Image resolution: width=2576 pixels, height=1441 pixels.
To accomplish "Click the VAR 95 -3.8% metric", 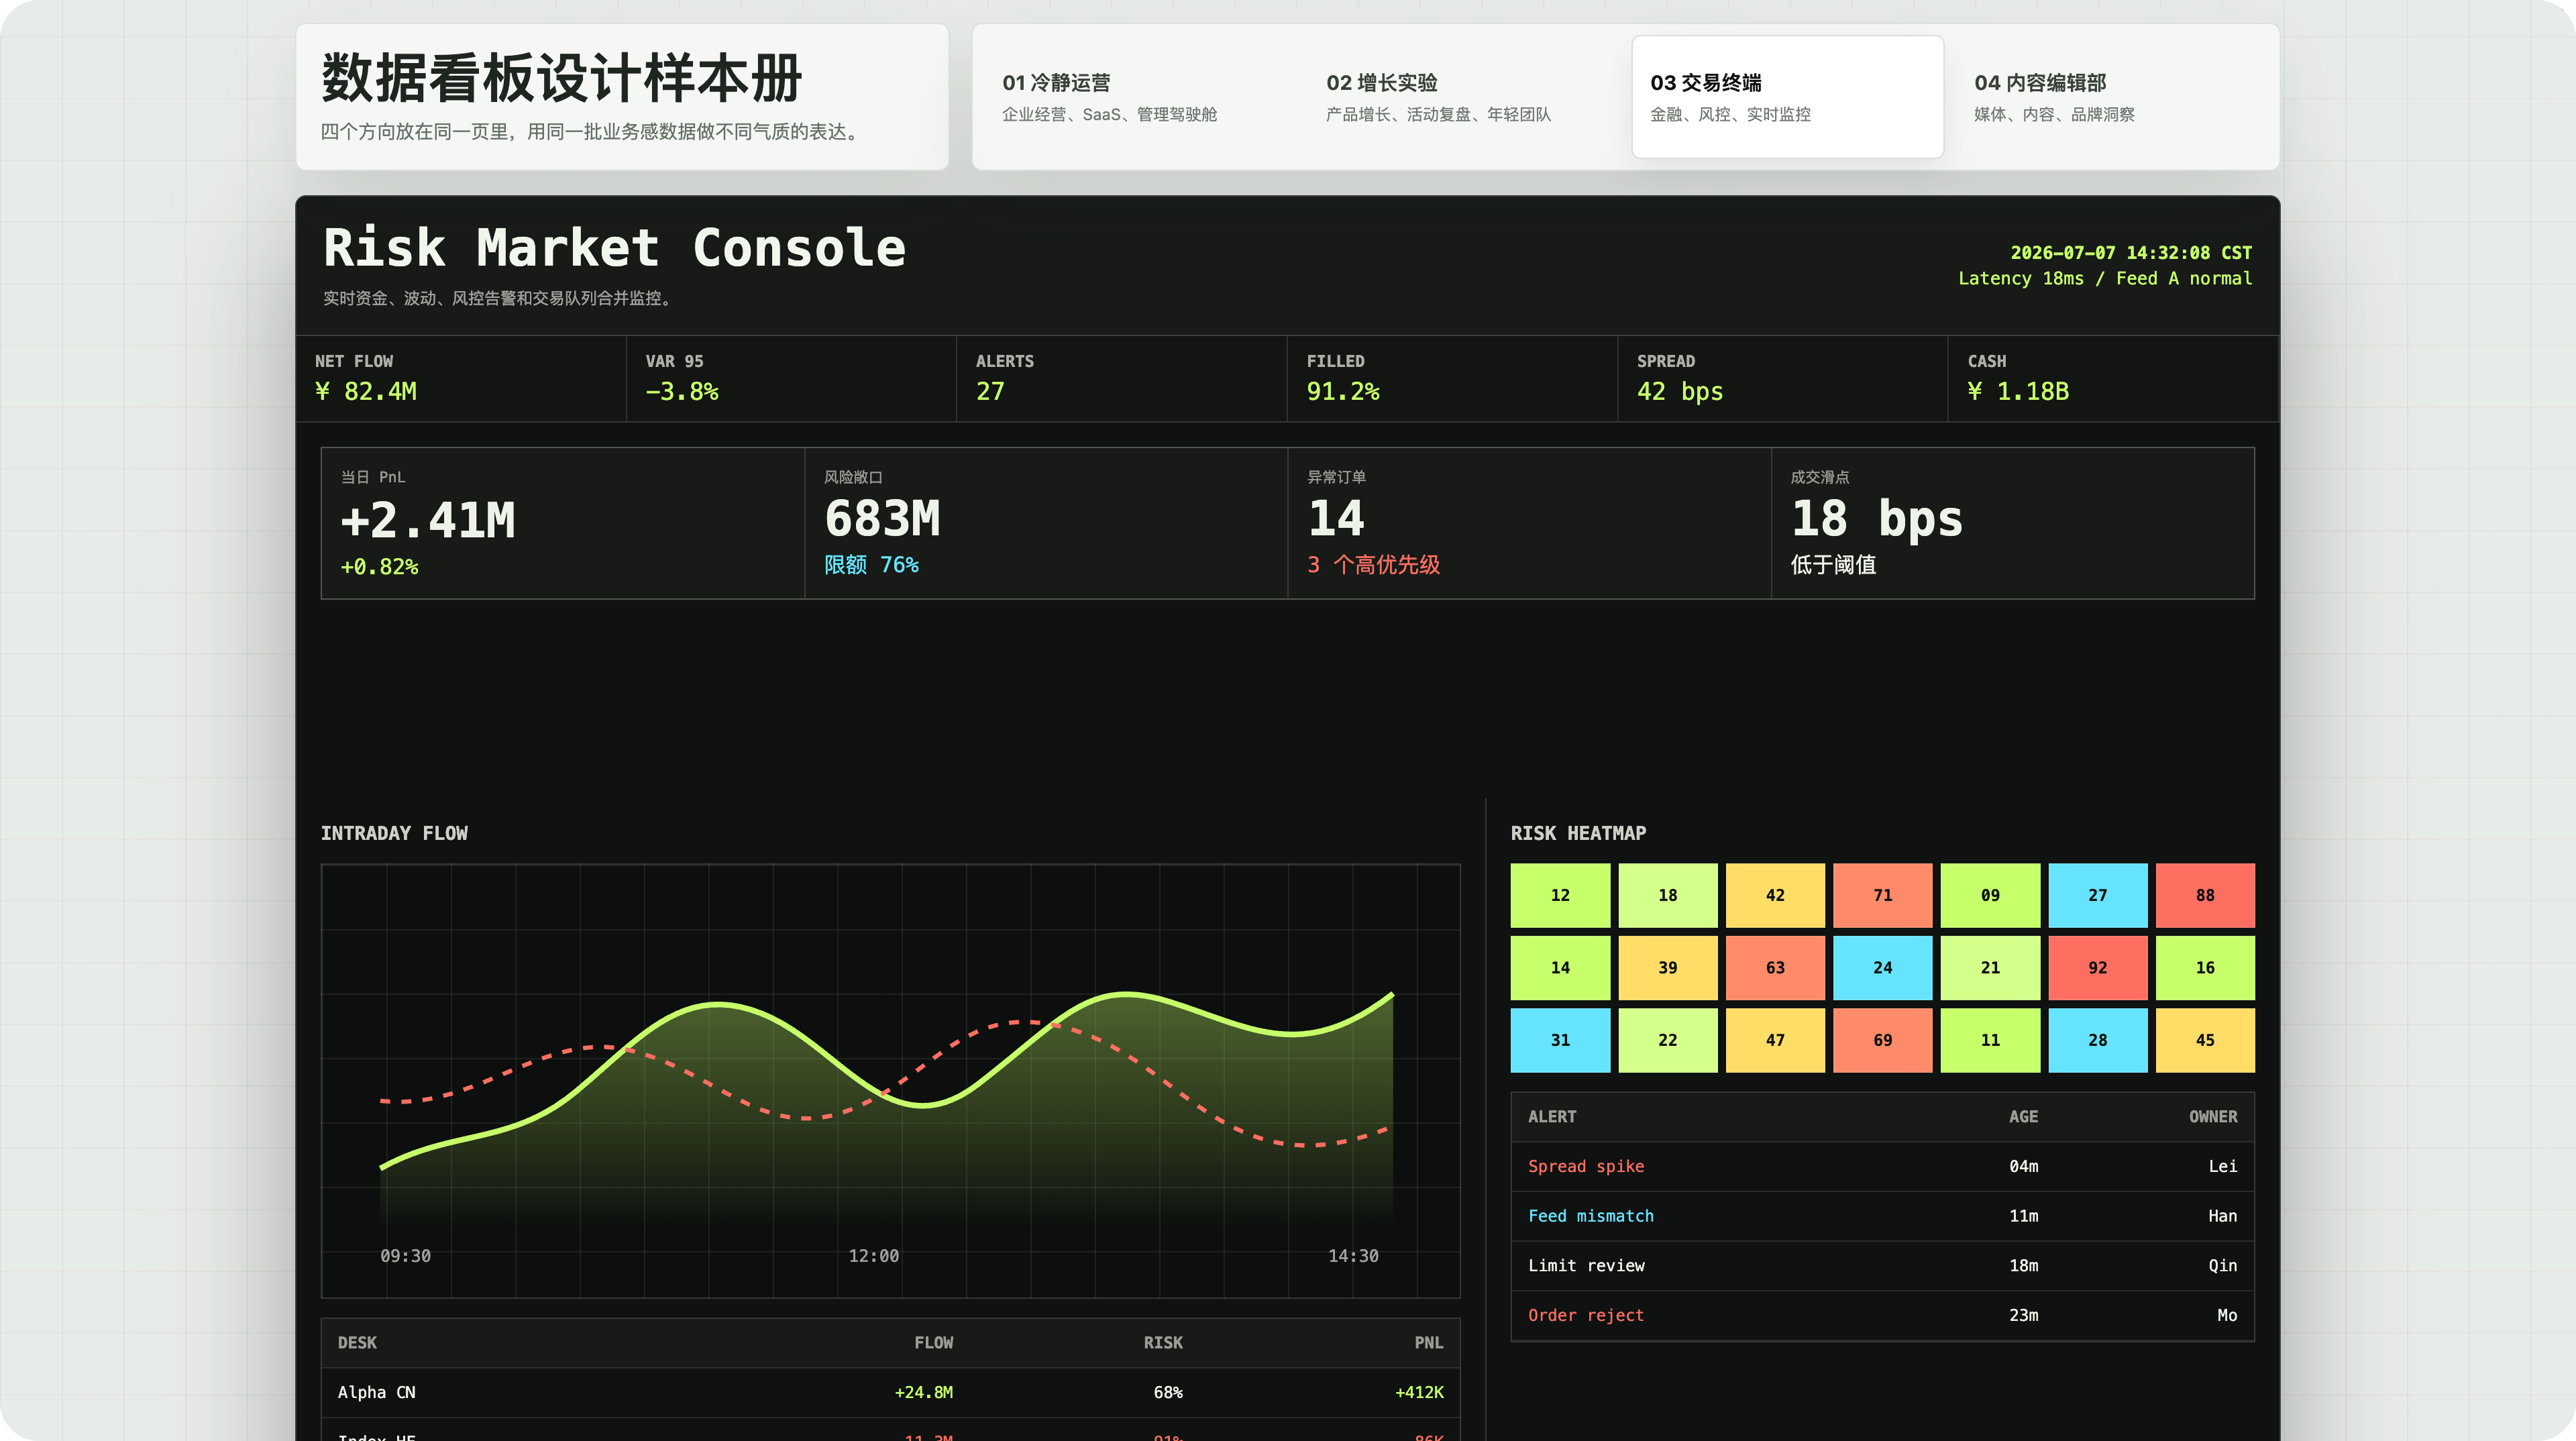I will pyautogui.click(x=791, y=378).
